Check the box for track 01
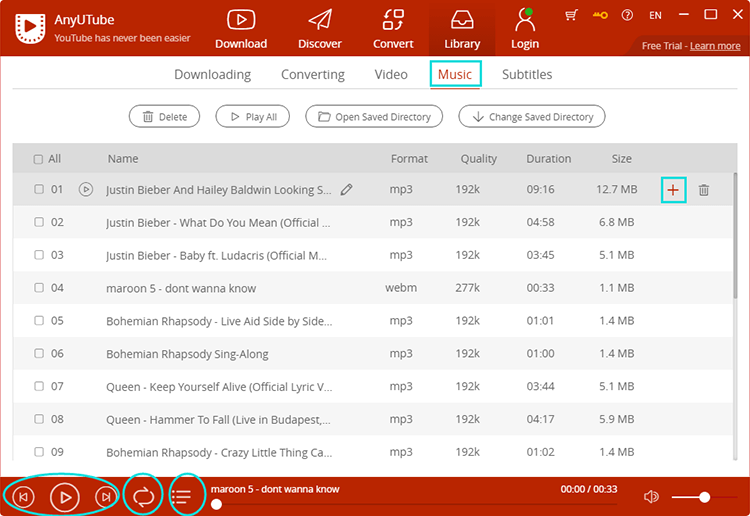 pos(39,189)
